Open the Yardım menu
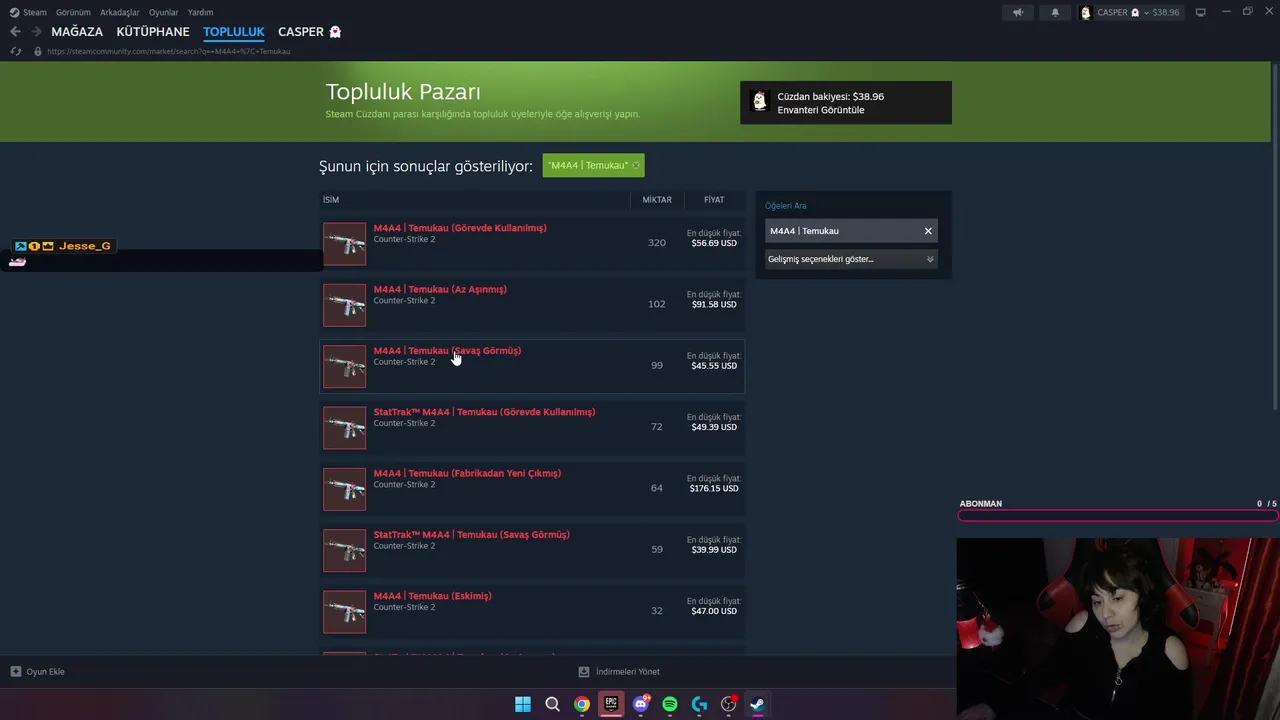 pyautogui.click(x=200, y=12)
